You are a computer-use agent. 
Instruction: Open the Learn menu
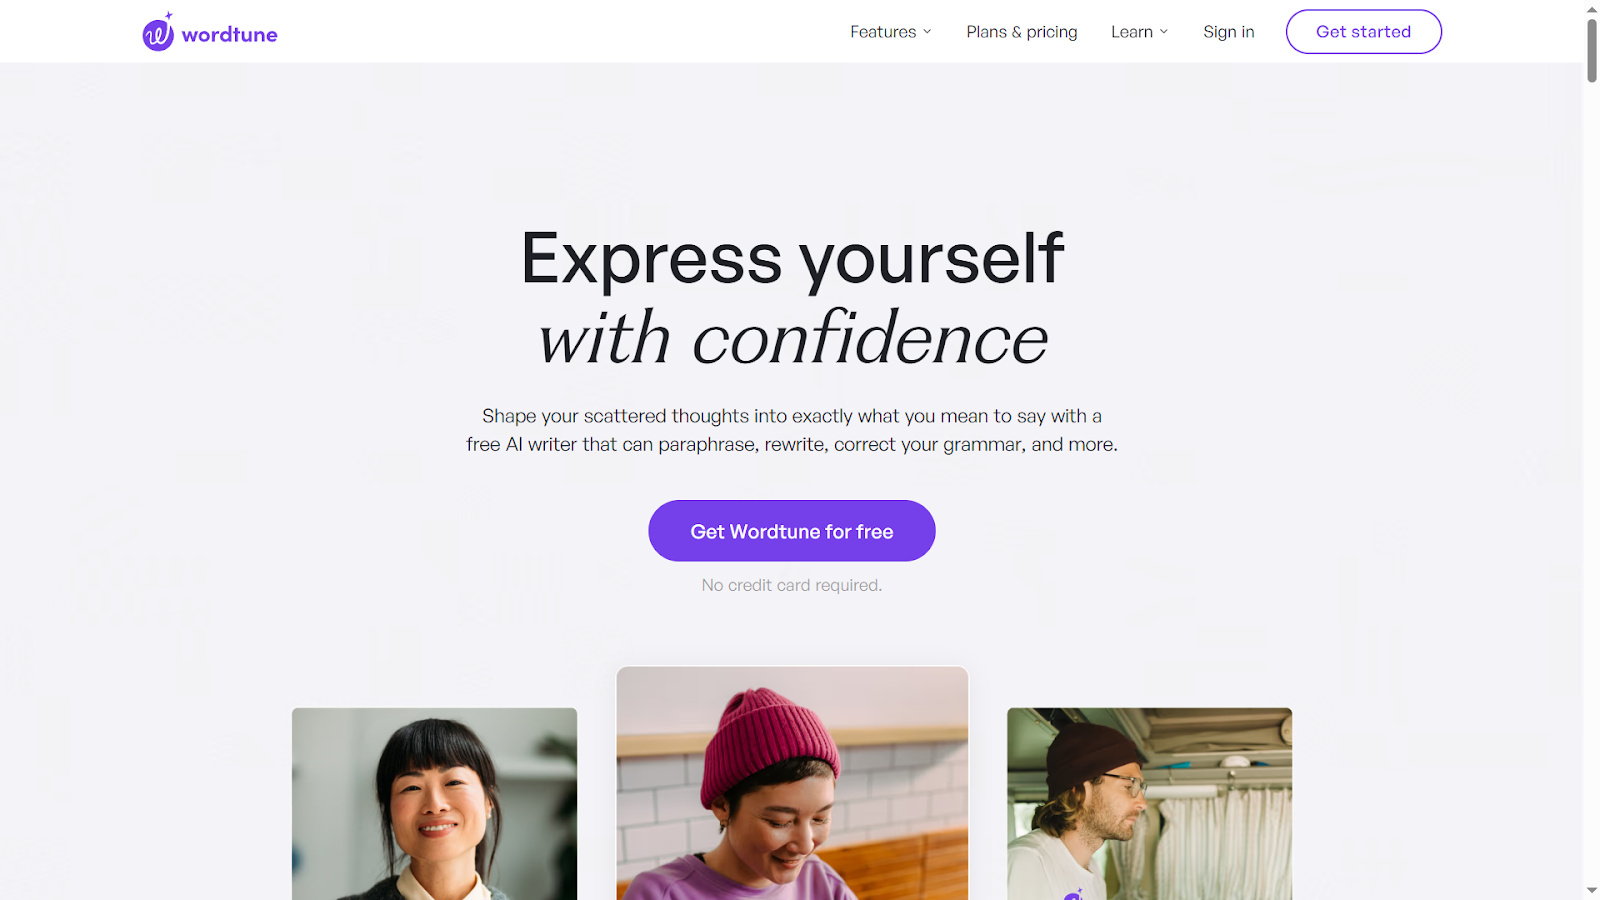[1139, 32]
